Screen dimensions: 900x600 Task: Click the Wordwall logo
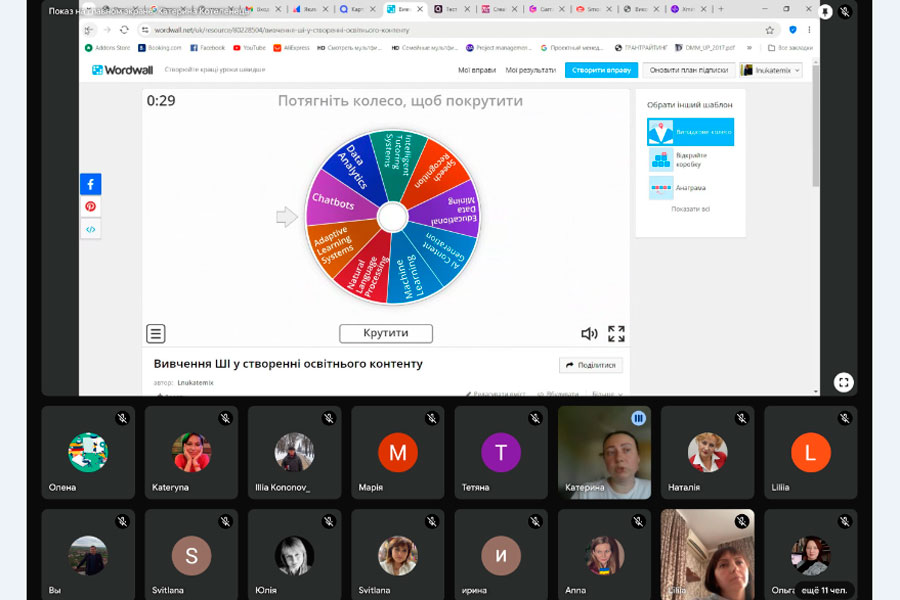tap(122, 70)
